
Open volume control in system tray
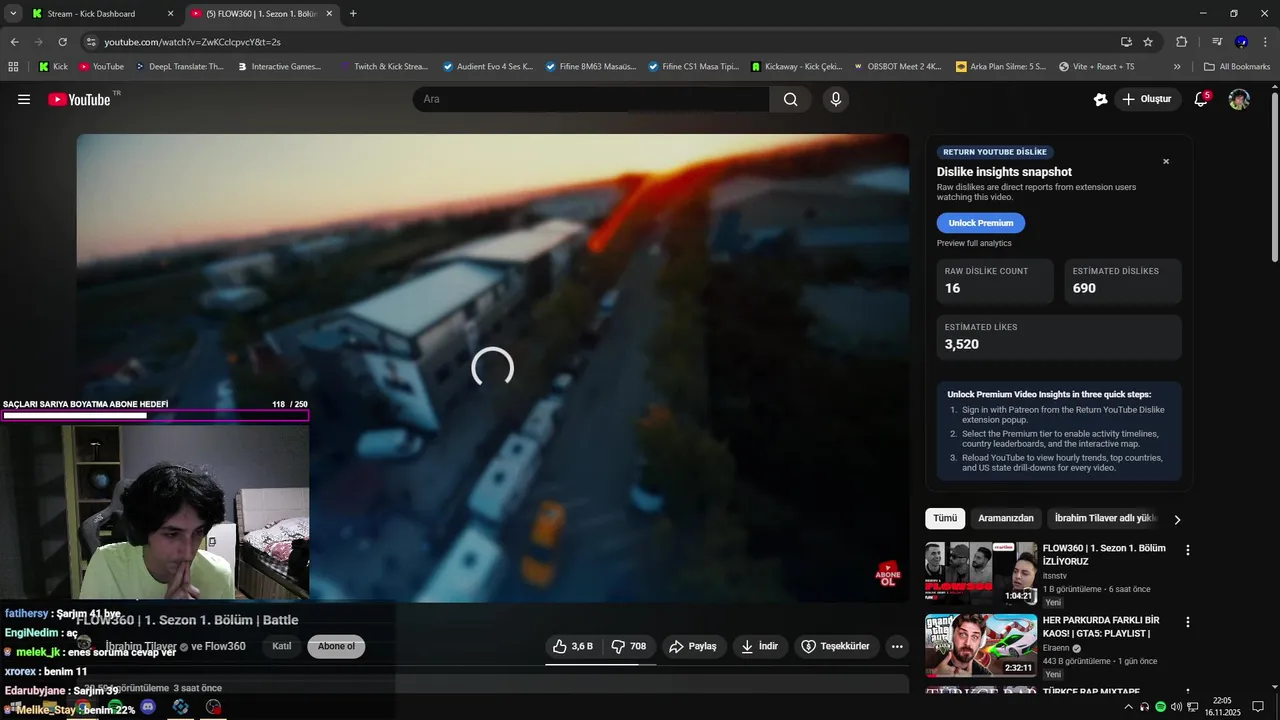point(1176,707)
